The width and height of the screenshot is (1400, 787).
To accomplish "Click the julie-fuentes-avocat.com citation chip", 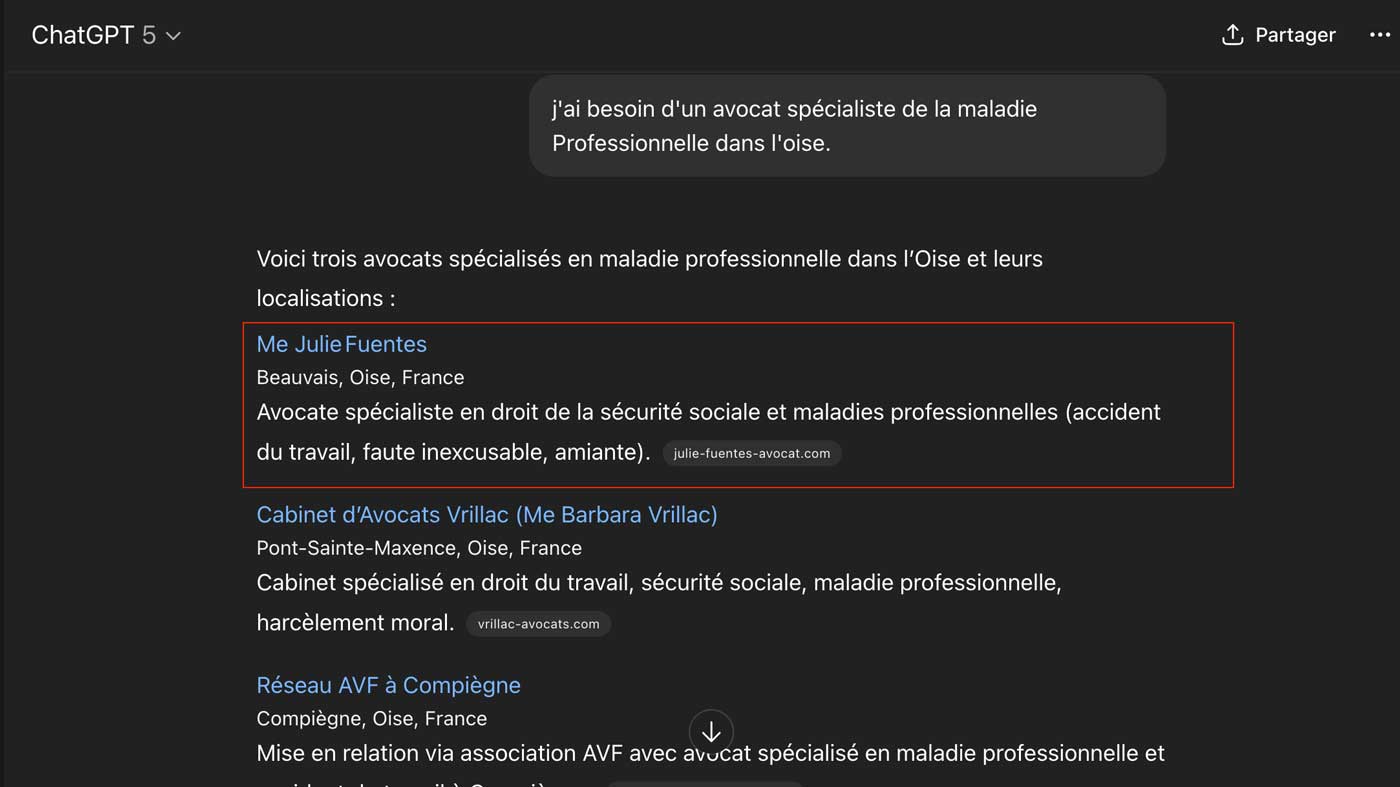I will click(751, 453).
